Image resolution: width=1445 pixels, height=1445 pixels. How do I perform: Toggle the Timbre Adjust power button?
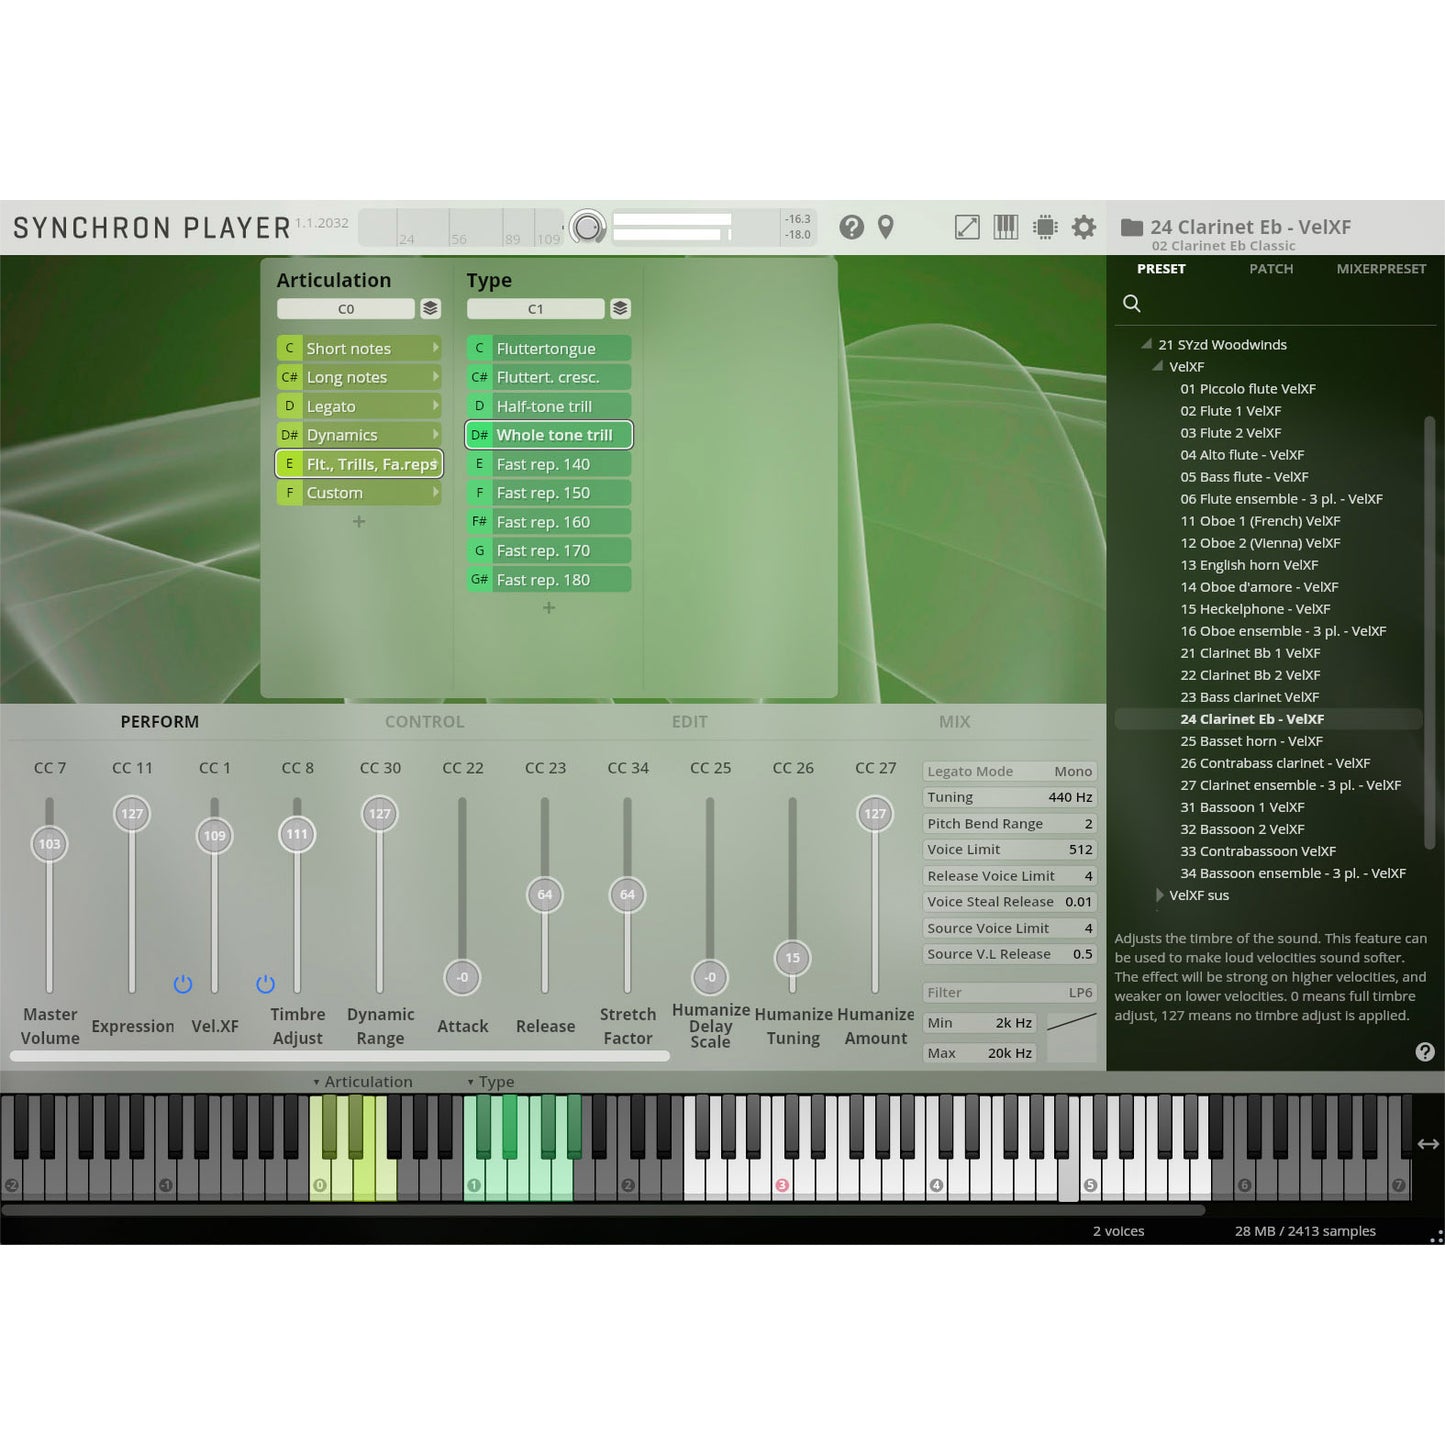[265, 984]
